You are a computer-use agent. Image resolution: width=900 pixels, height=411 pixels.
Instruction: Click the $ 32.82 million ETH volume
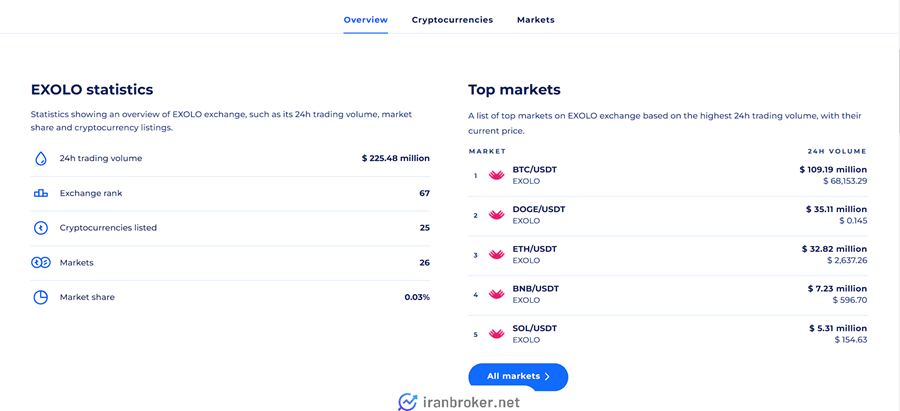[835, 249]
